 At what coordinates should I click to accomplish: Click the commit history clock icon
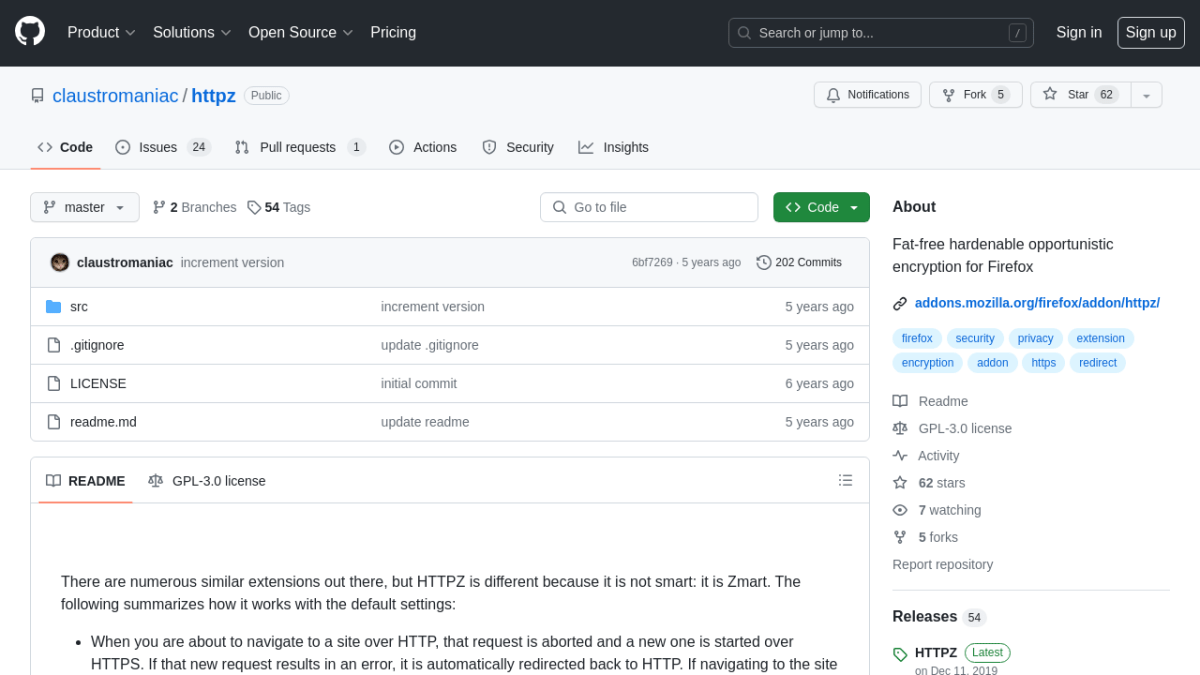pyautogui.click(x=764, y=262)
